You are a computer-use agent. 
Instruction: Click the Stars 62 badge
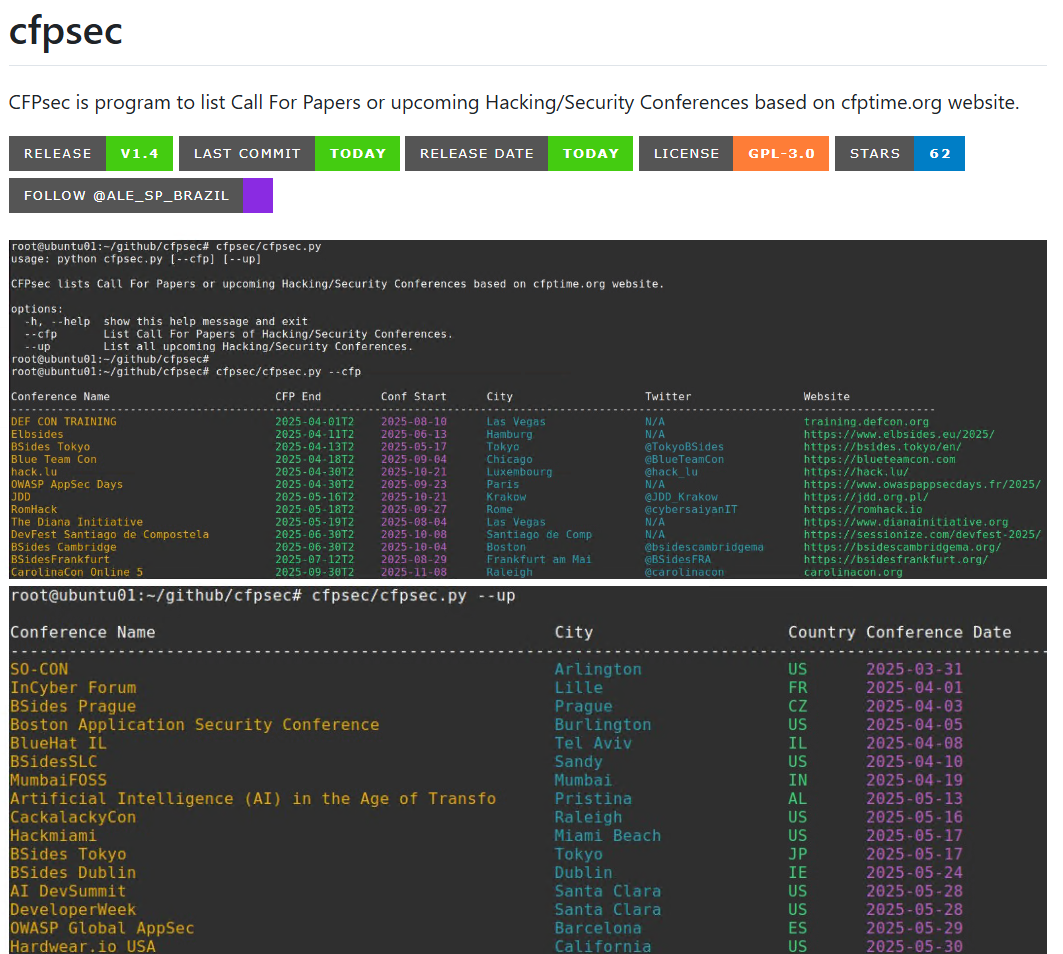pyautogui.click(x=900, y=153)
